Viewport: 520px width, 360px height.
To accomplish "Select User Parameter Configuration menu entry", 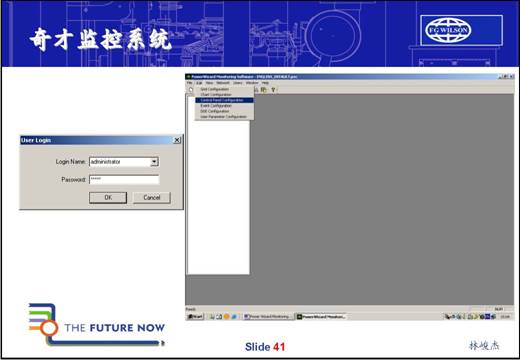I will pos(224,117).
